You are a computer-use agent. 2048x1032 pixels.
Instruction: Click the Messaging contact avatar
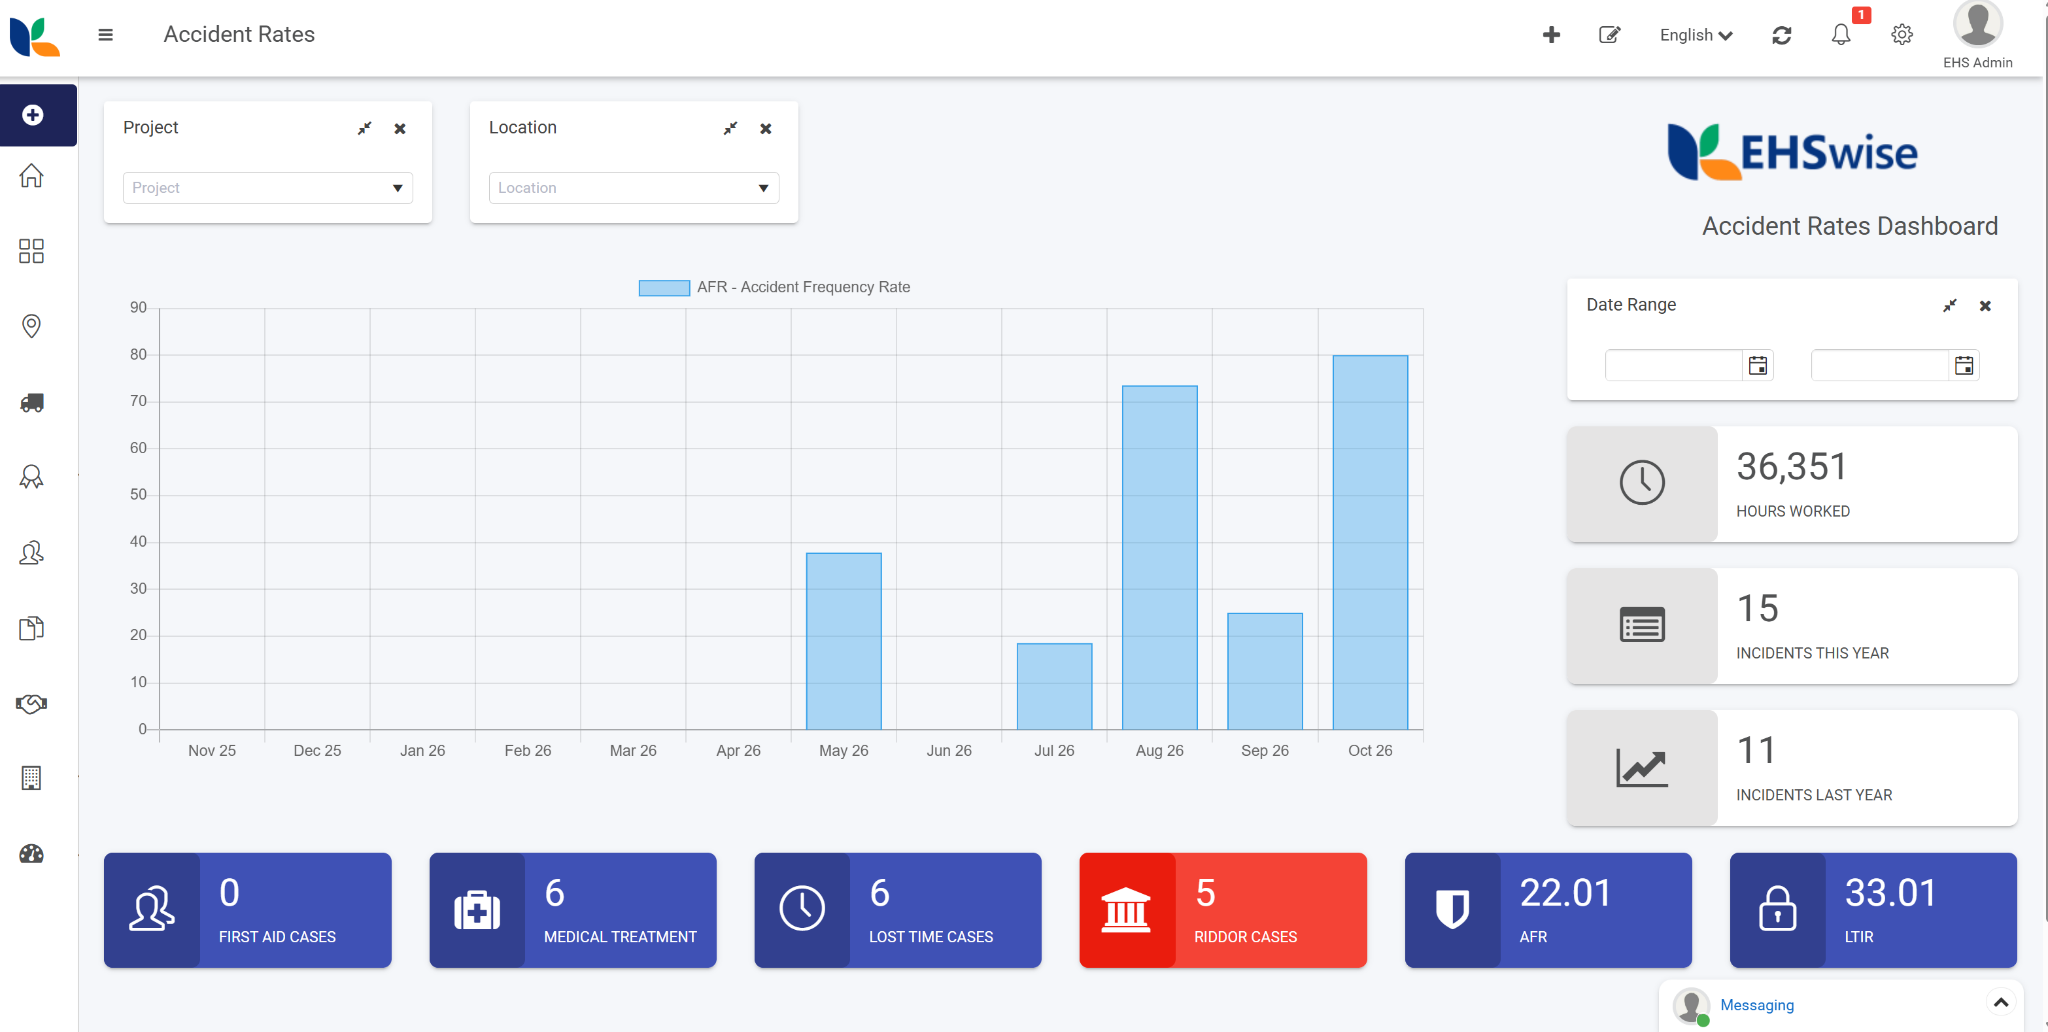1692,1006
